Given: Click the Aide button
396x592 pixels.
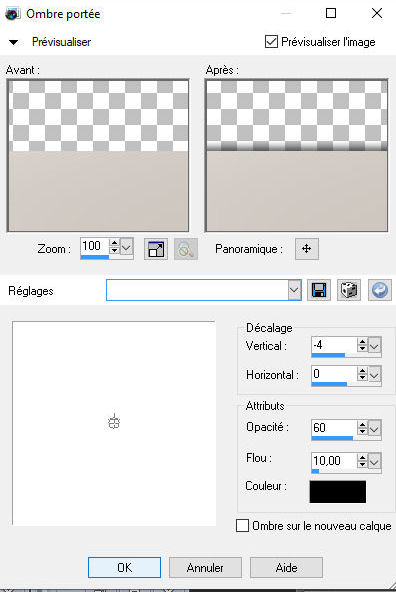Looking at the screenshot, I should (287, 567).
